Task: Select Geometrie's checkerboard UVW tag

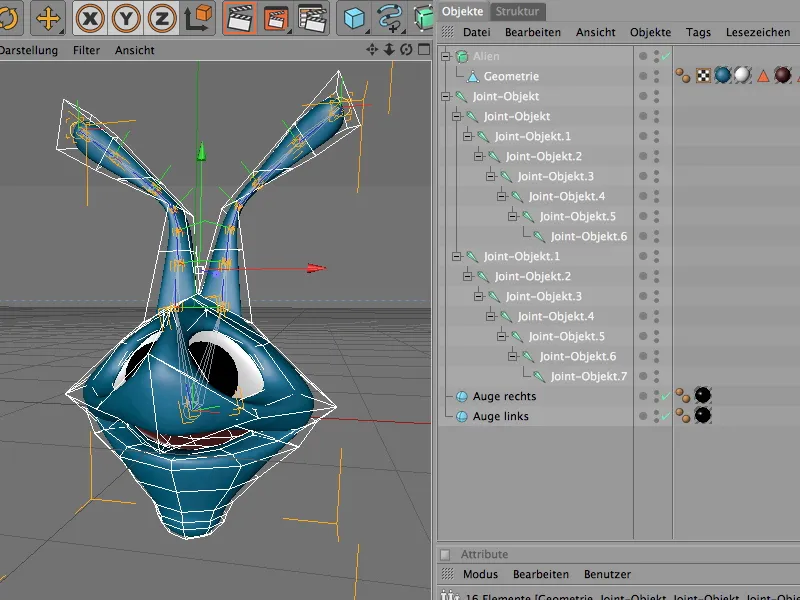Action: click(x=703, y=76)
